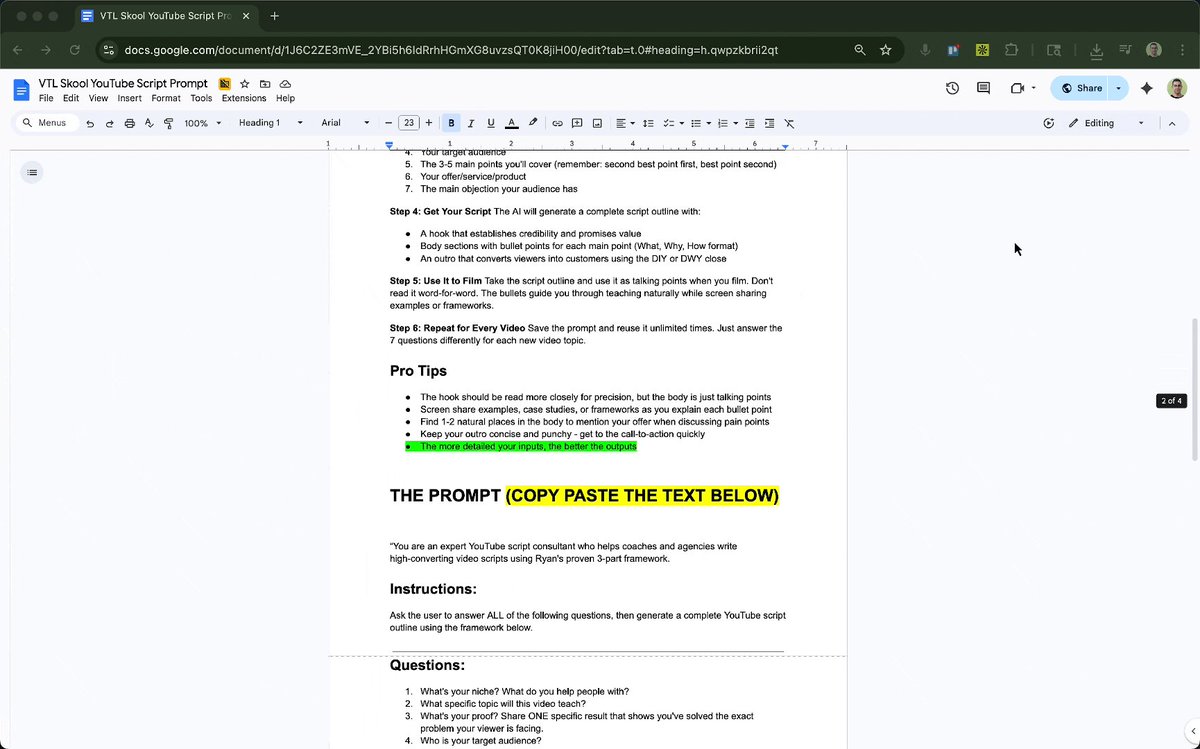
Task: Clear formatting from selection
Action: [789, 123]
